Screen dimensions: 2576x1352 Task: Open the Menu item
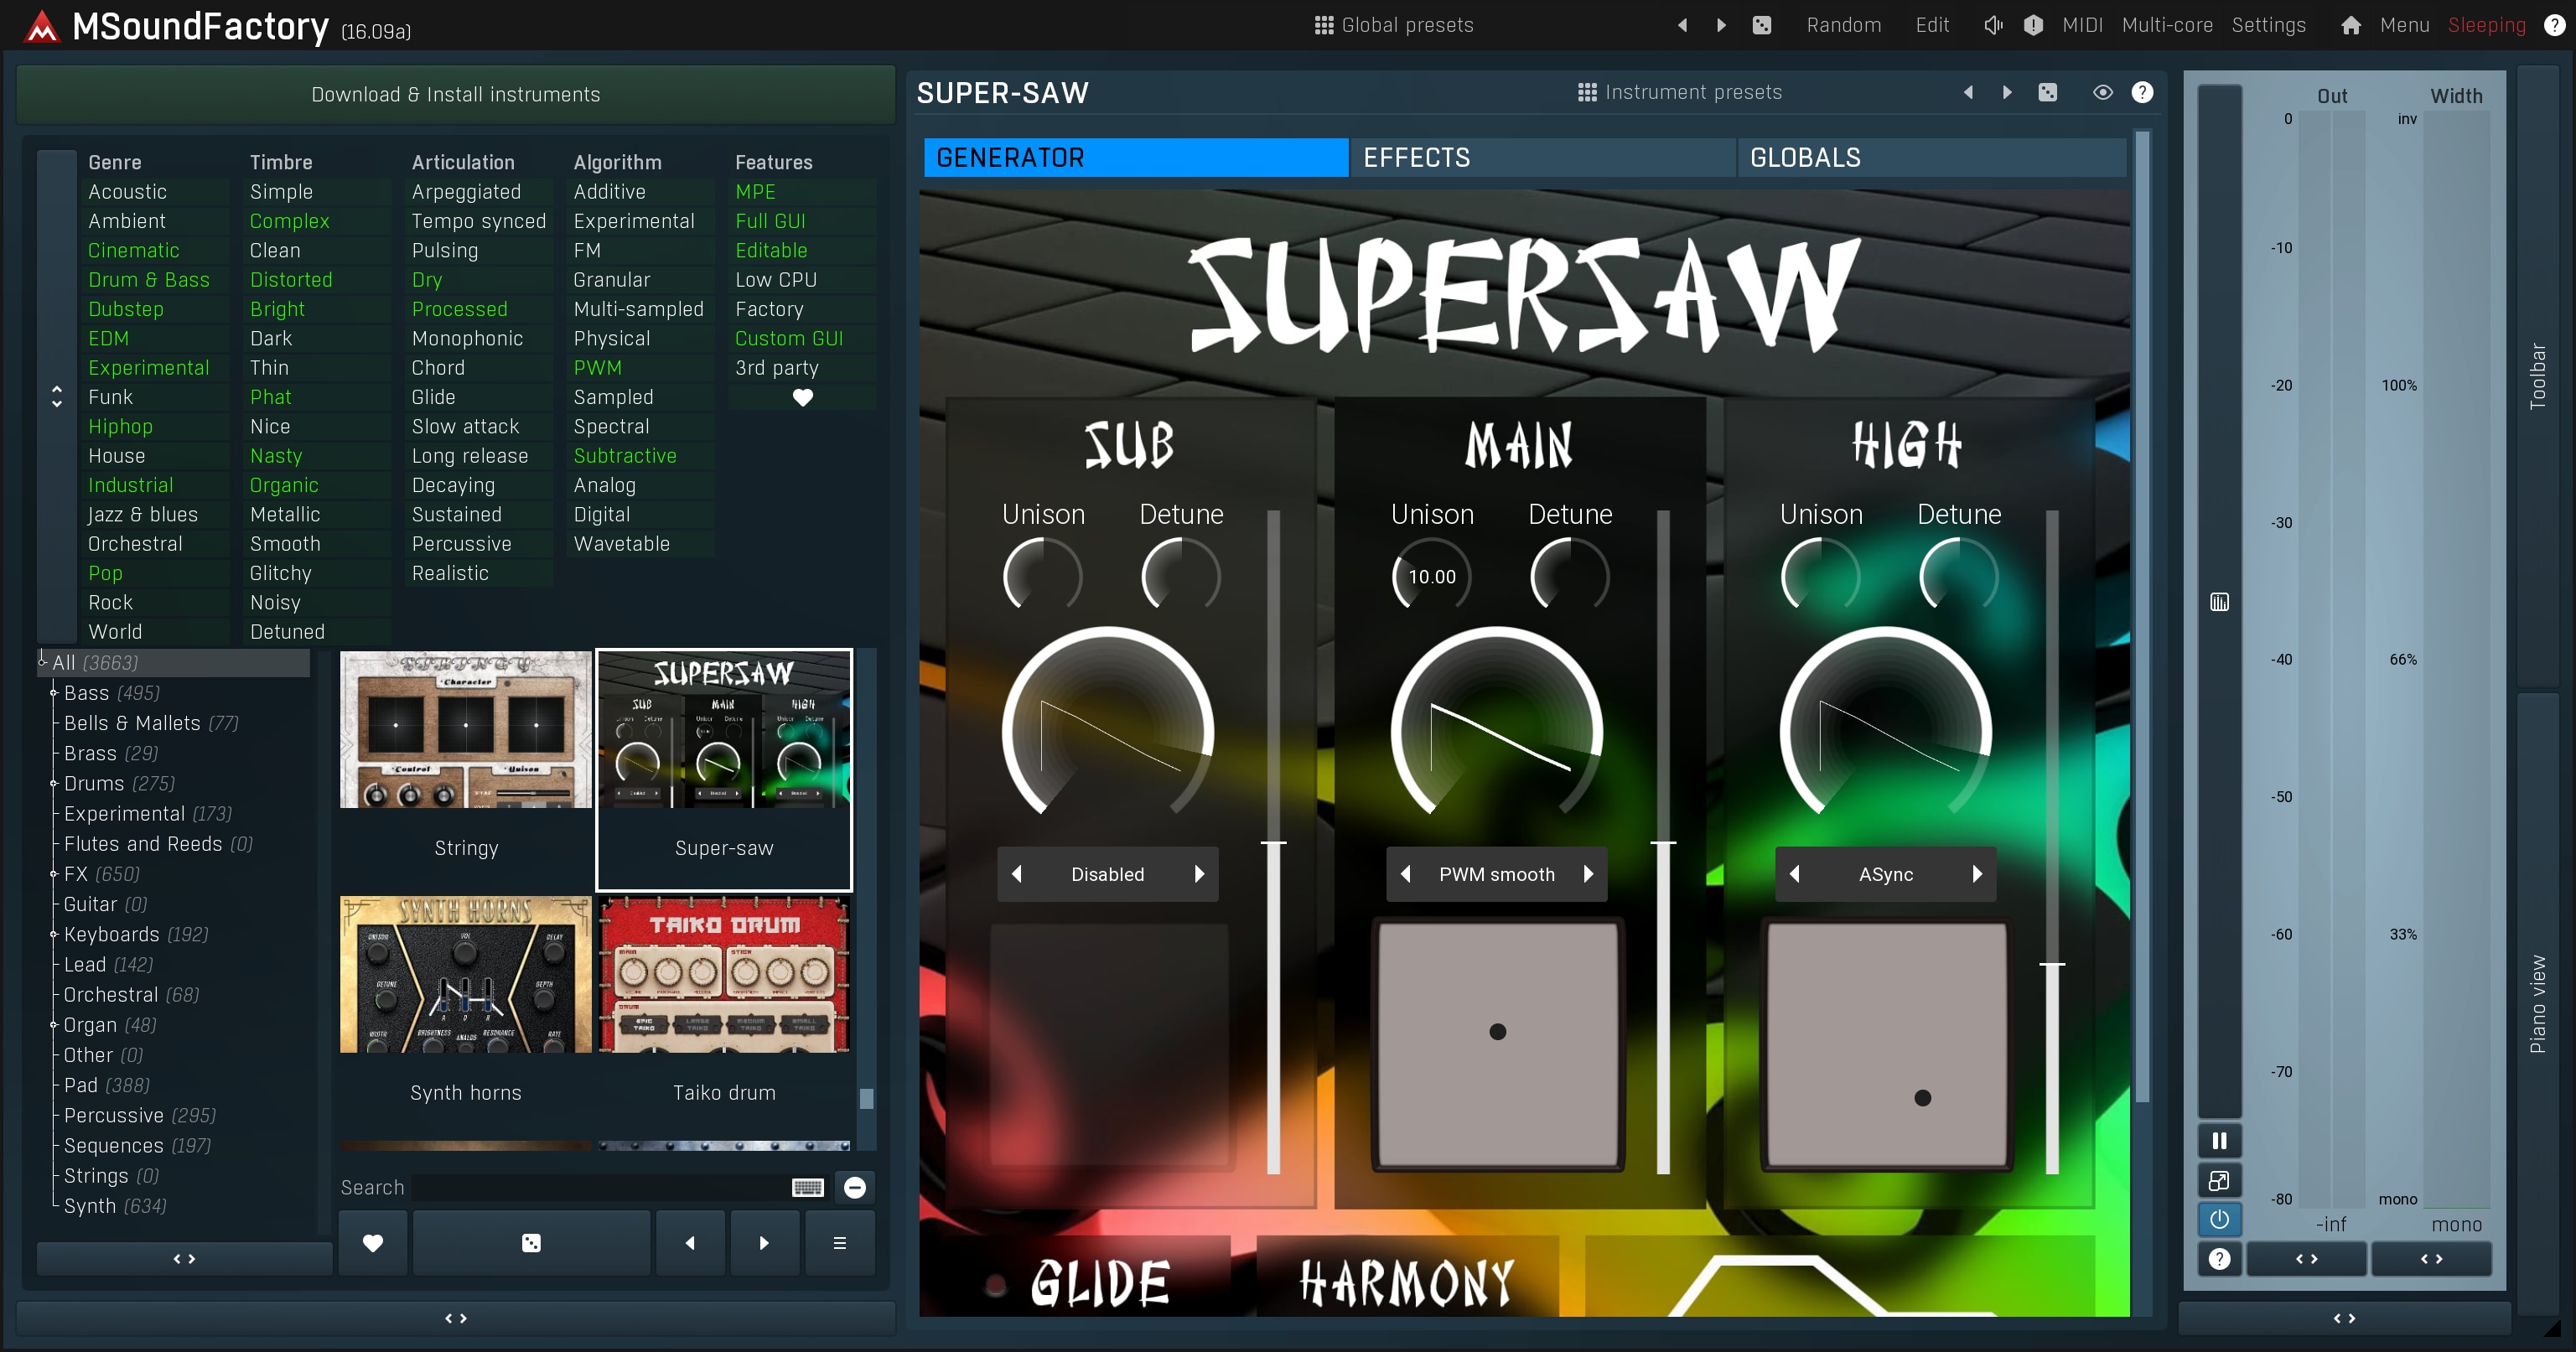[2404, 25]
